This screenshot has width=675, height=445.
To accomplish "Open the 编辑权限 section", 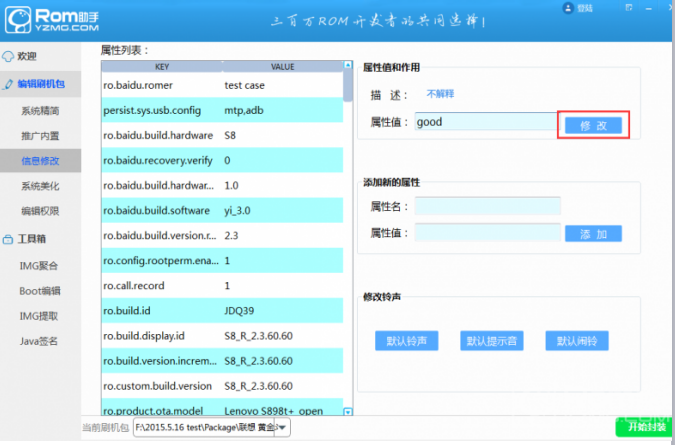I will click(x=40, y=211).
